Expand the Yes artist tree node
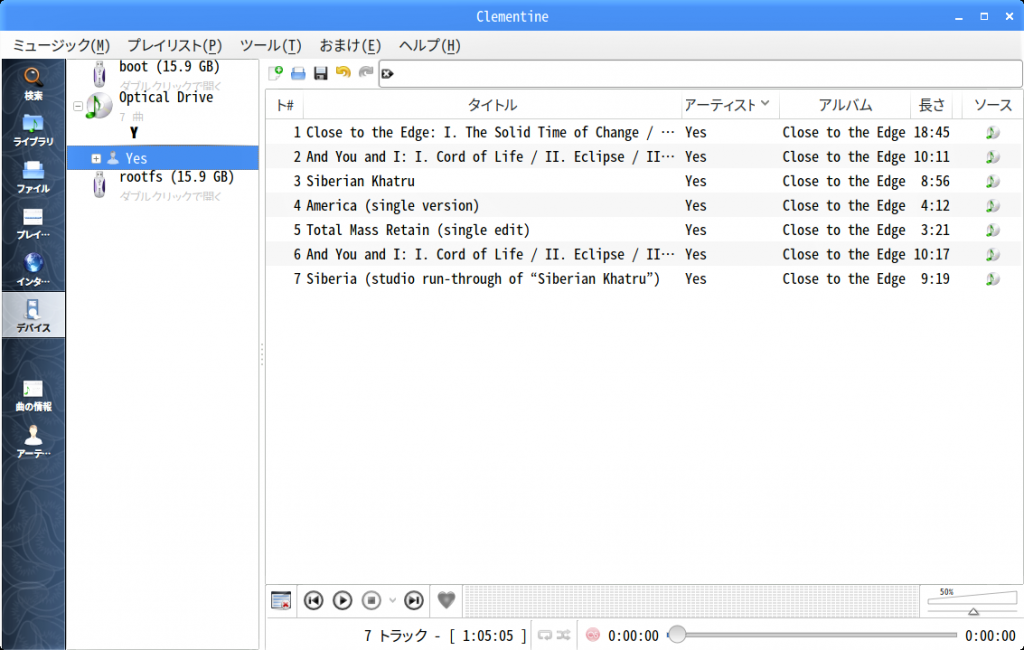 pos(96,158)
